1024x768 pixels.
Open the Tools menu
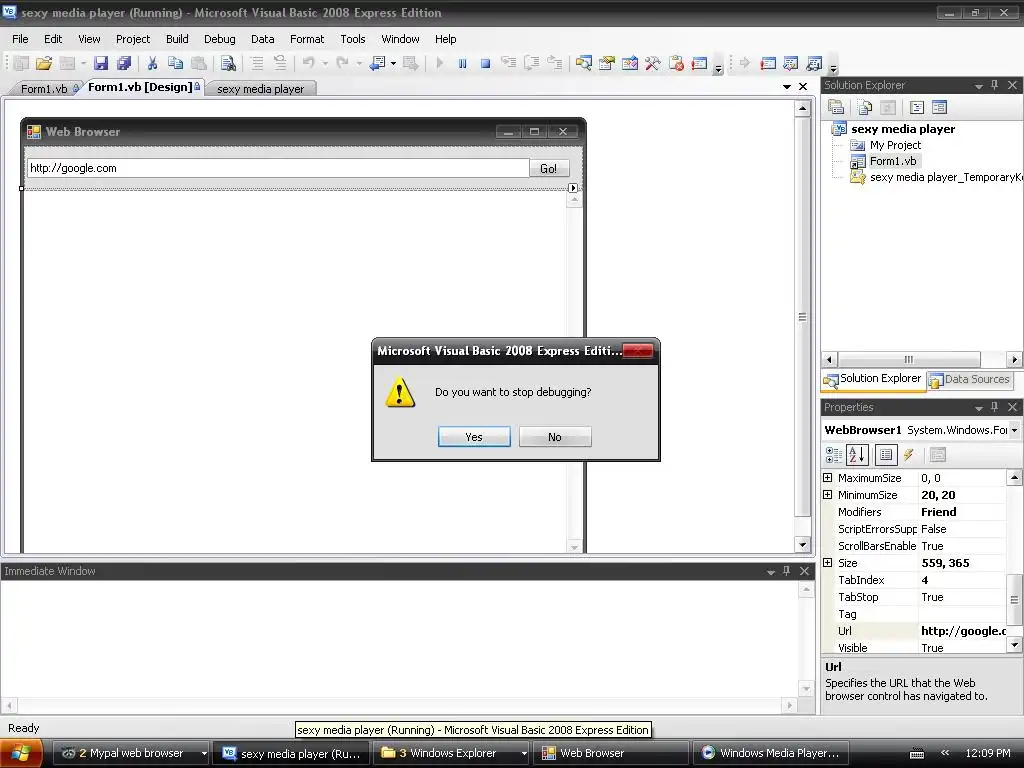click(x=353, y=39)
